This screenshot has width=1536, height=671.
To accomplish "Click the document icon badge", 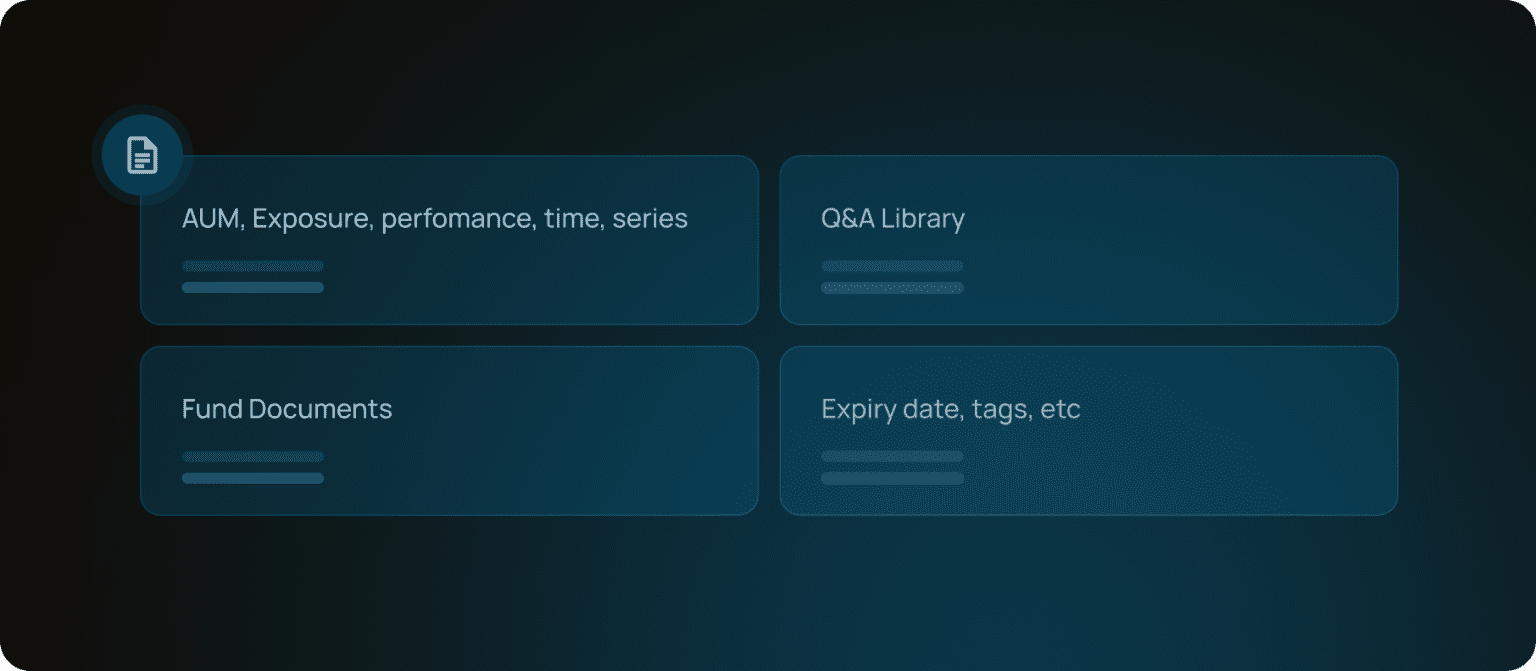I will tap(142, 155).
